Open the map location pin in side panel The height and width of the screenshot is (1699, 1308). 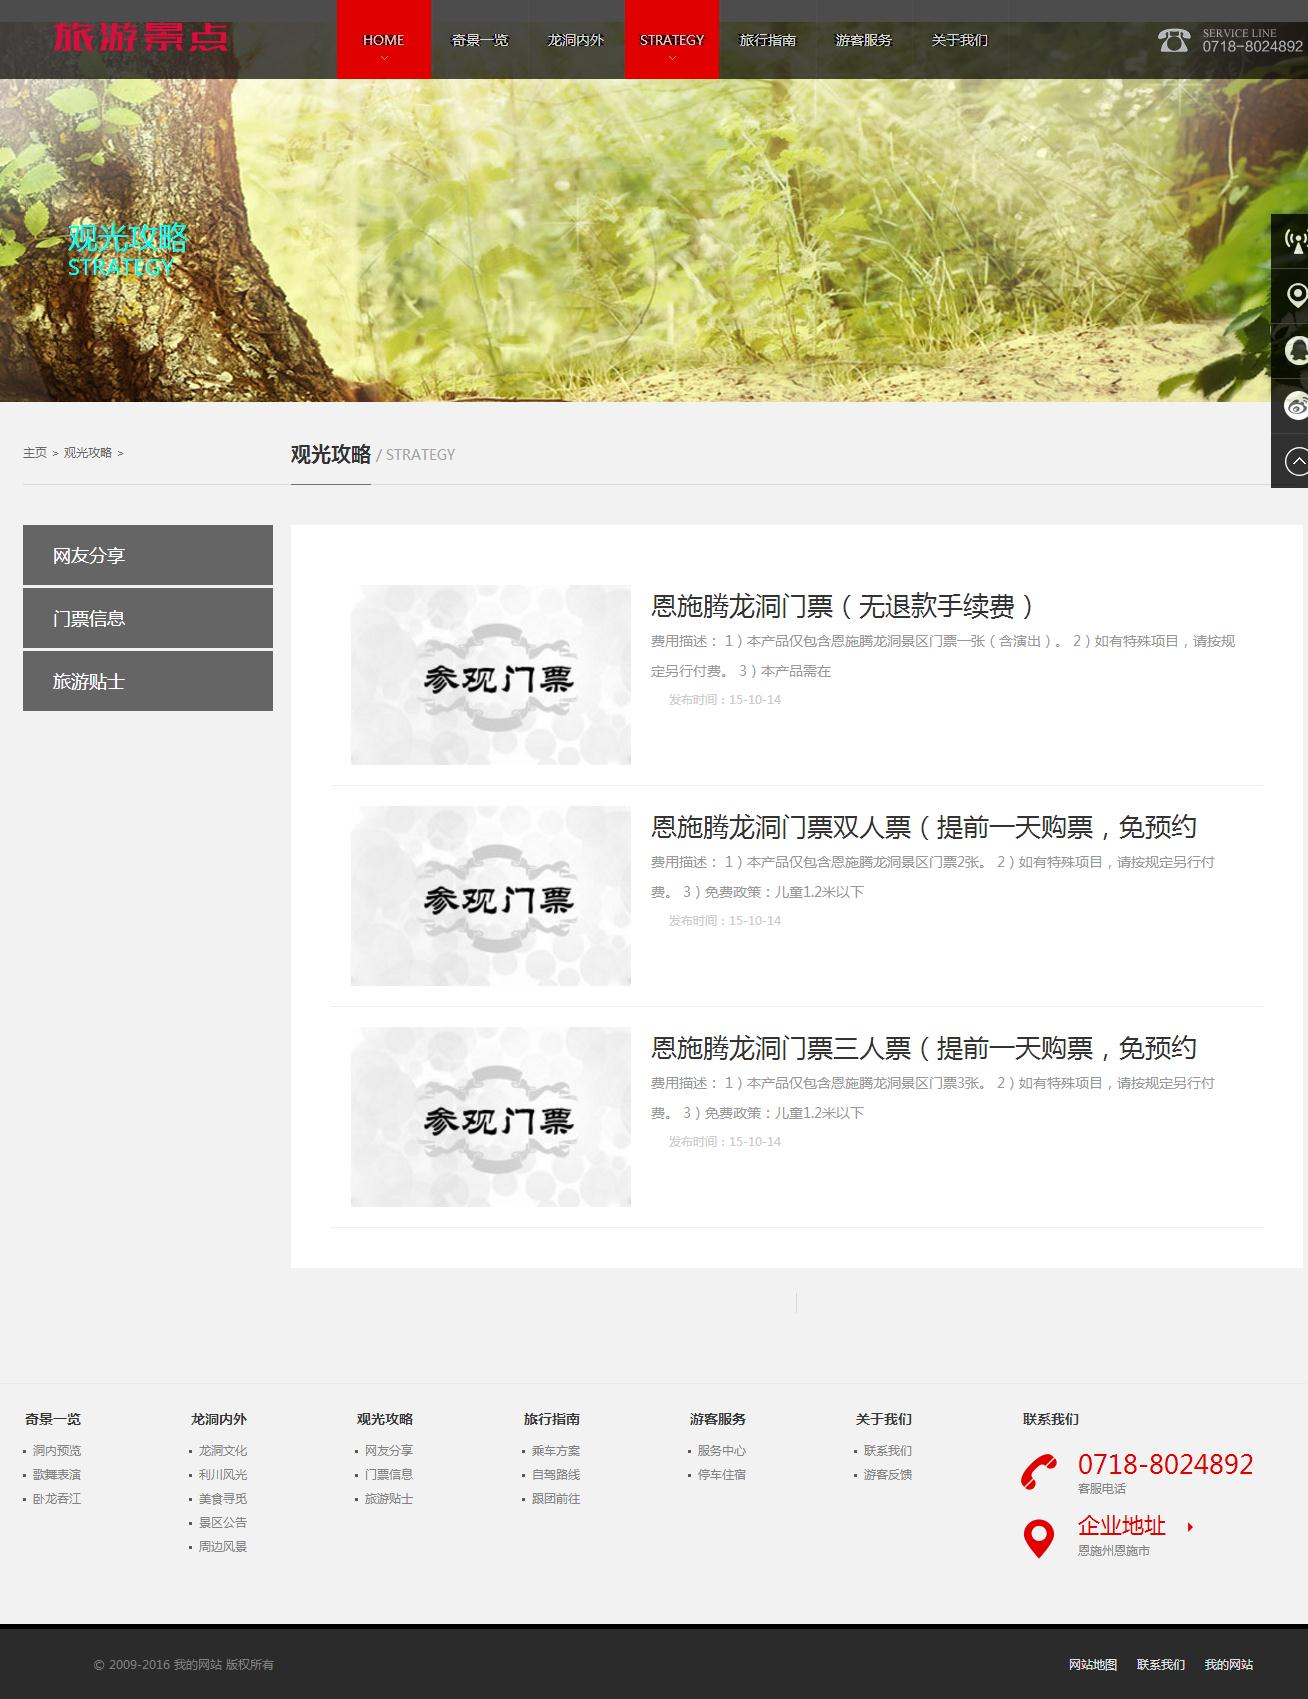coord(1296,296)
